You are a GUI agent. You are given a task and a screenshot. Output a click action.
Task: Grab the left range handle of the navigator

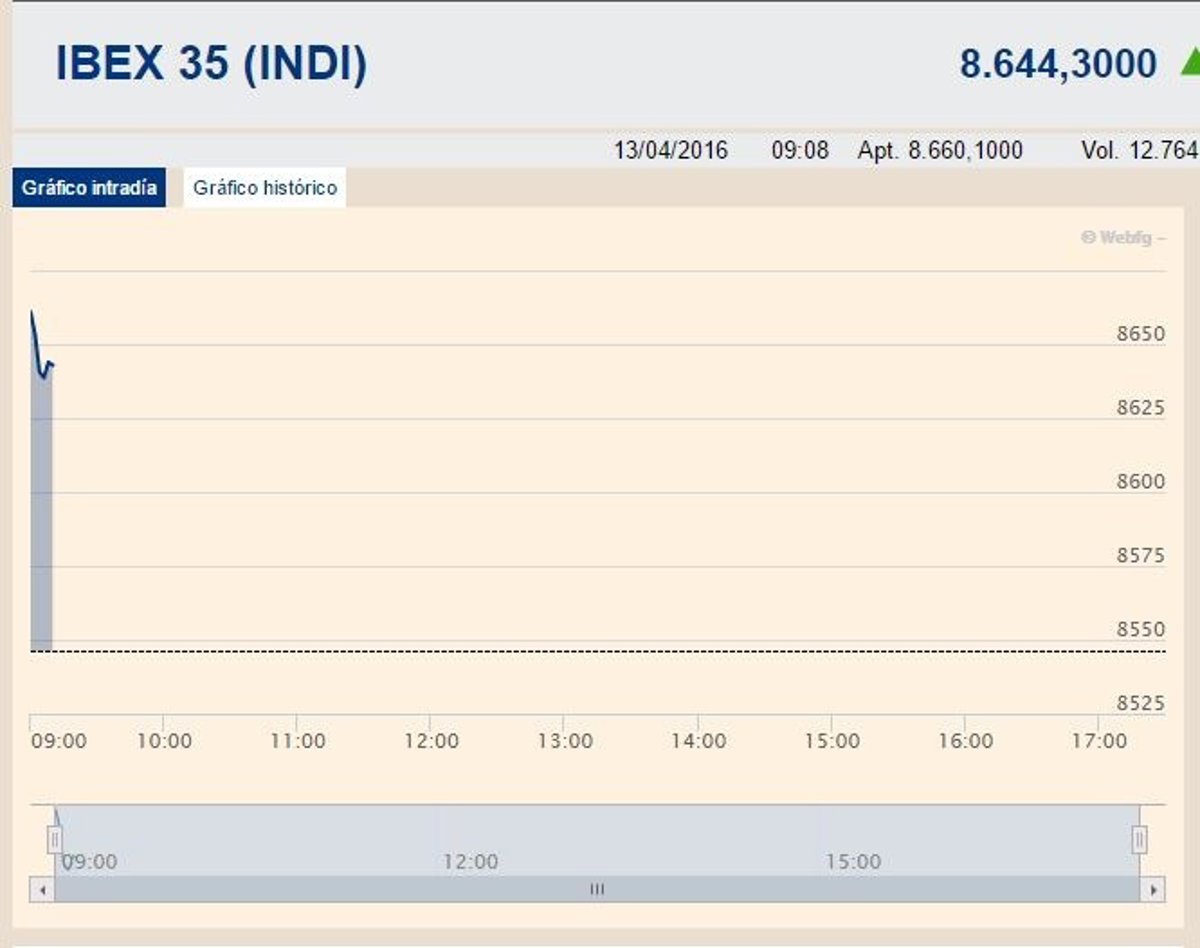pos(56,839)
